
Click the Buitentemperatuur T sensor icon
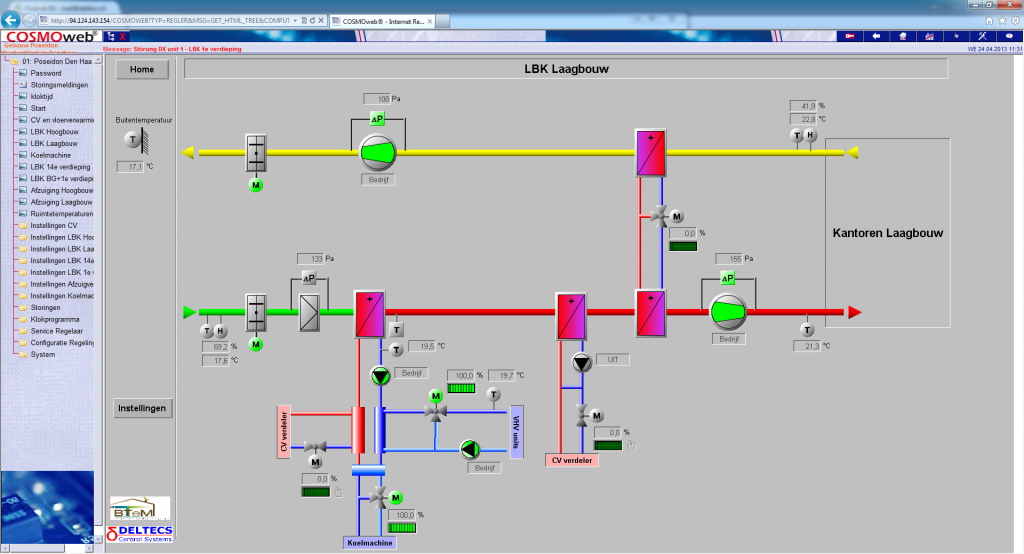tap(133, 139)
